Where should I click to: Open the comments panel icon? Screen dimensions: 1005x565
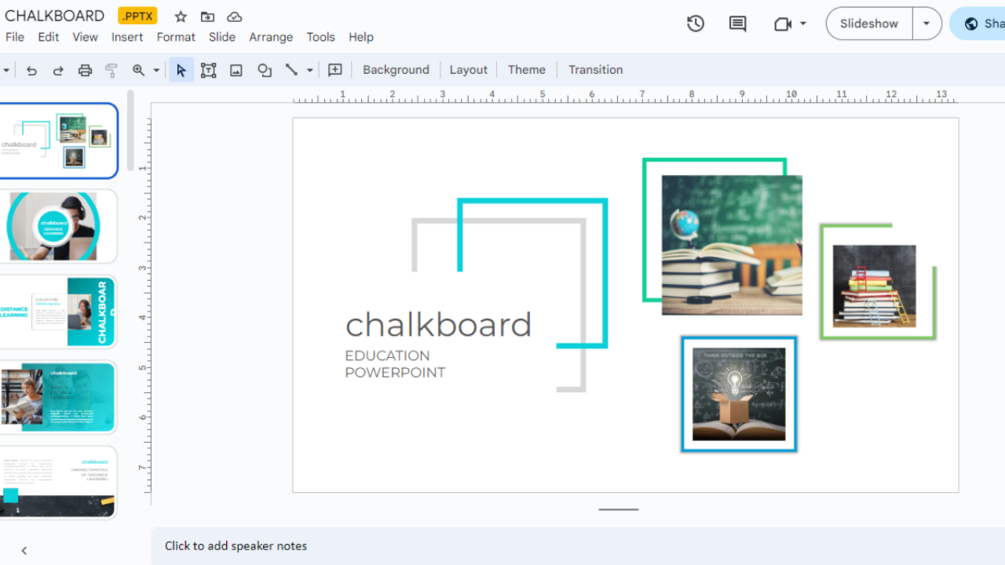click(738, 24)
